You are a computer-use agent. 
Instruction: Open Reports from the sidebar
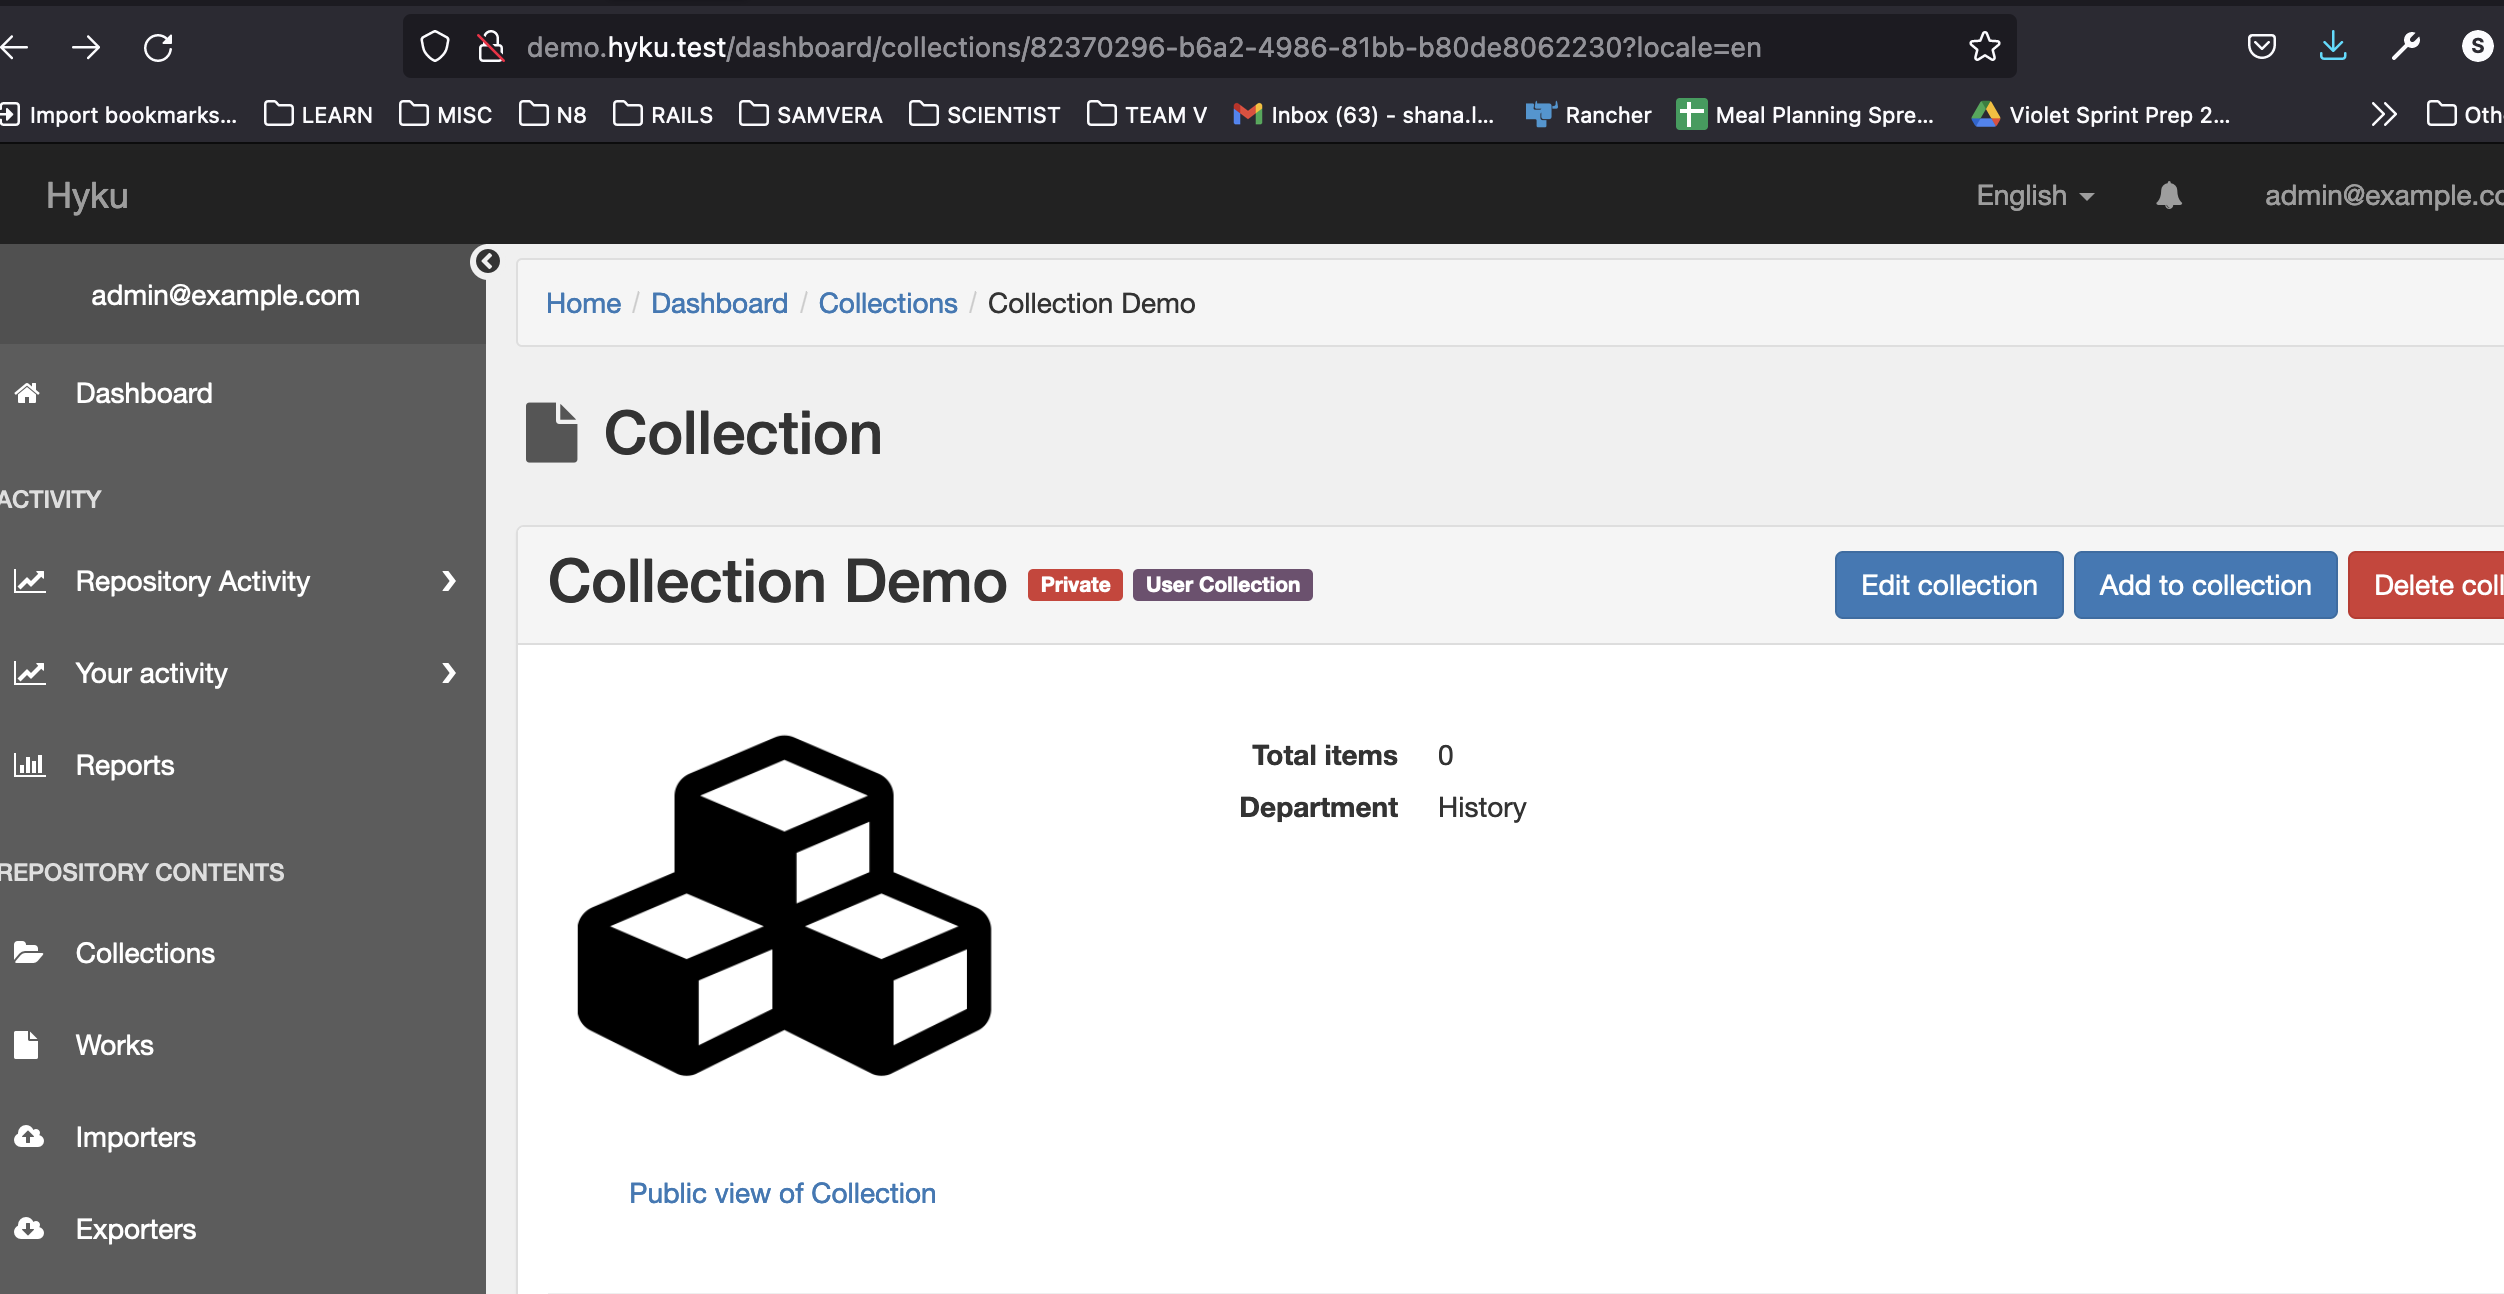click(x=125, y=765)
